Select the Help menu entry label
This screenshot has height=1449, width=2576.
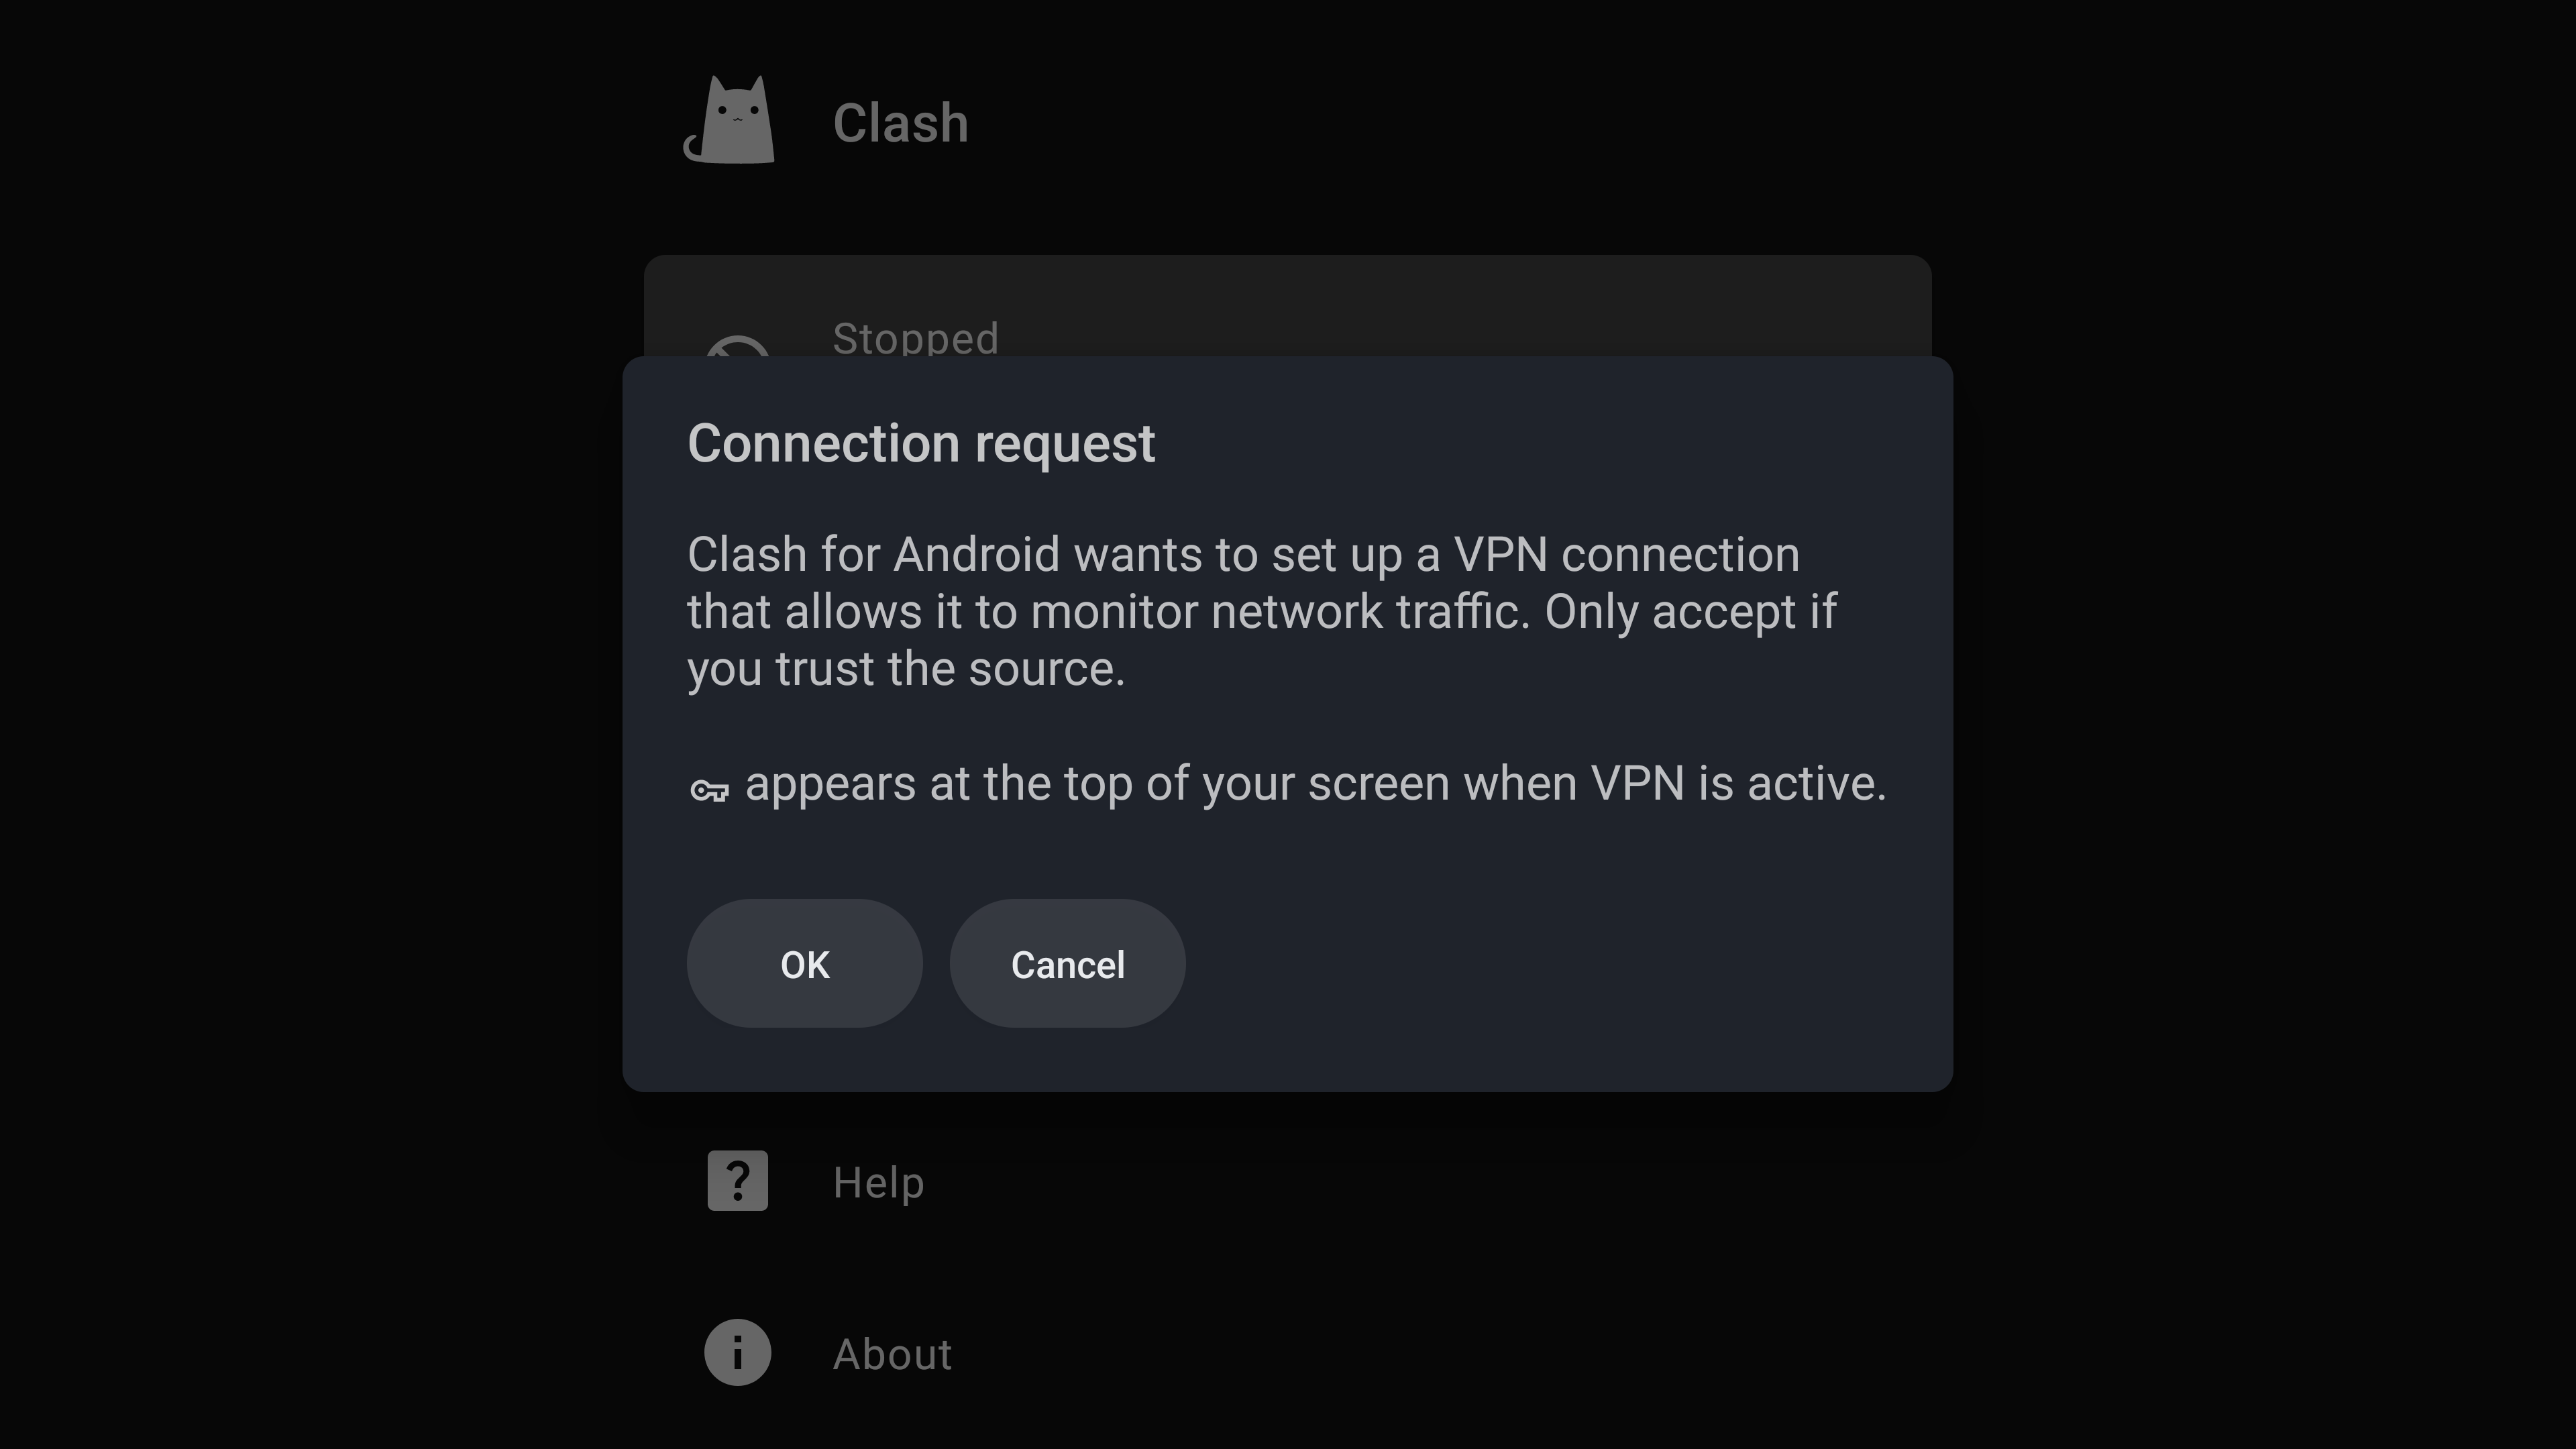click(878, 1183)
